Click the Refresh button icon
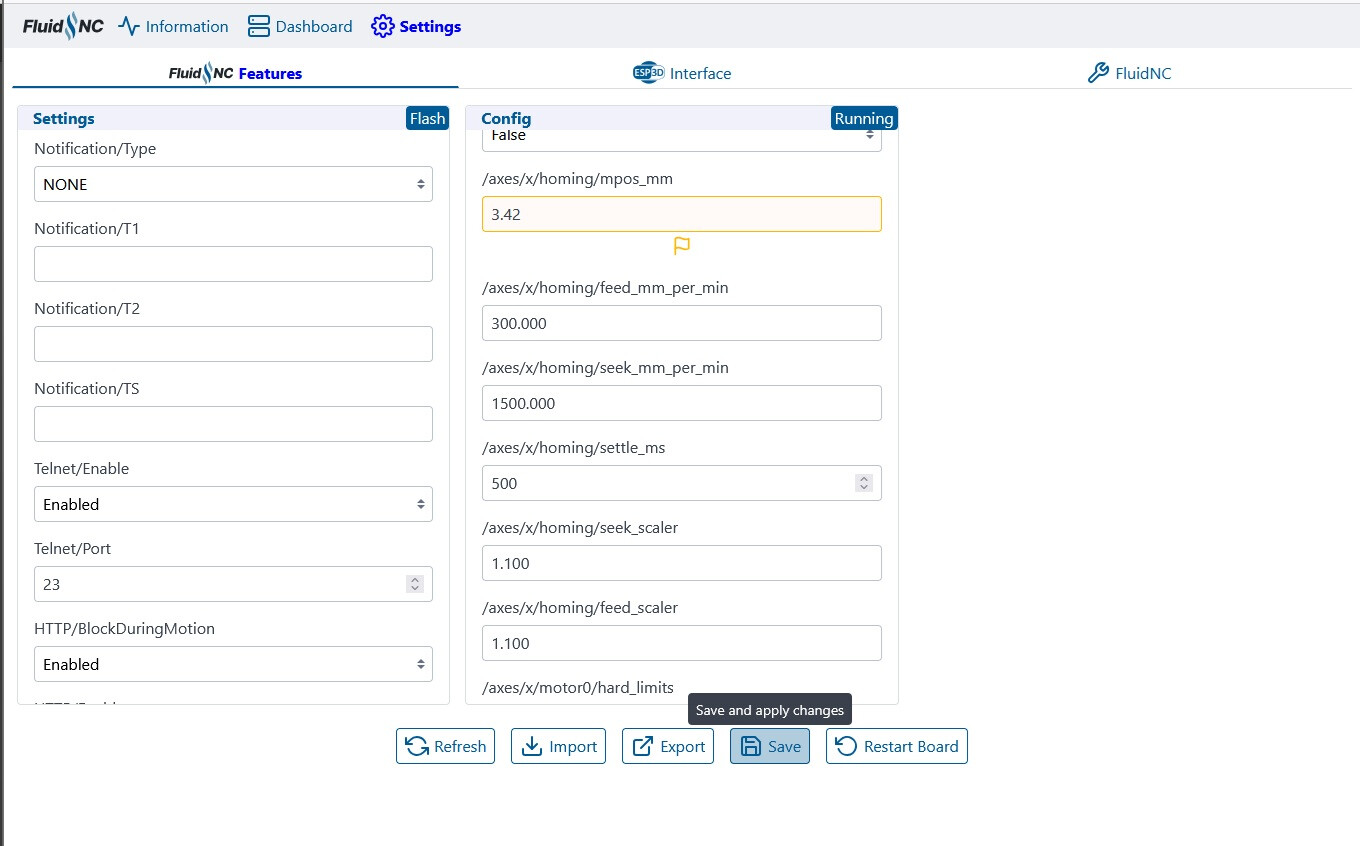 [416, 746]
